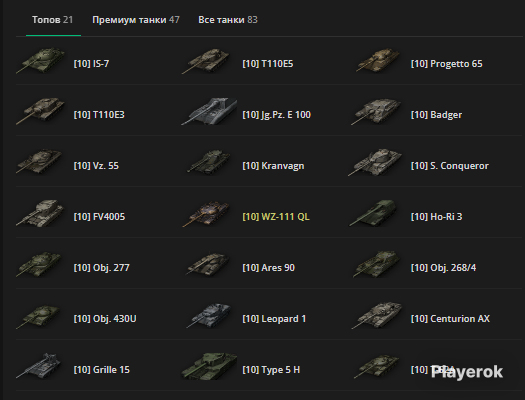Open the Все танки tab
525x400 pixels.
point(228,20)
